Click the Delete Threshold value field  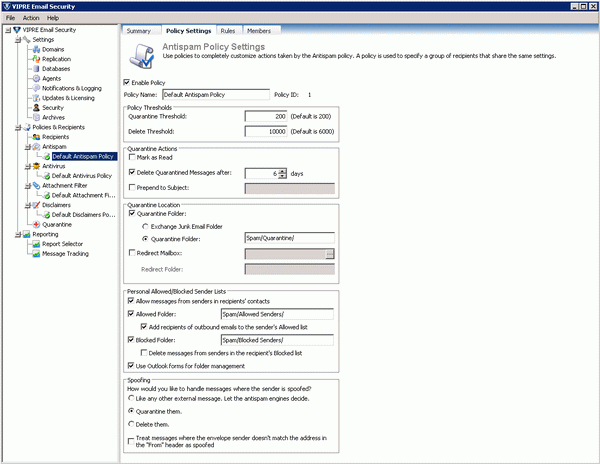(x=266, y=132)
